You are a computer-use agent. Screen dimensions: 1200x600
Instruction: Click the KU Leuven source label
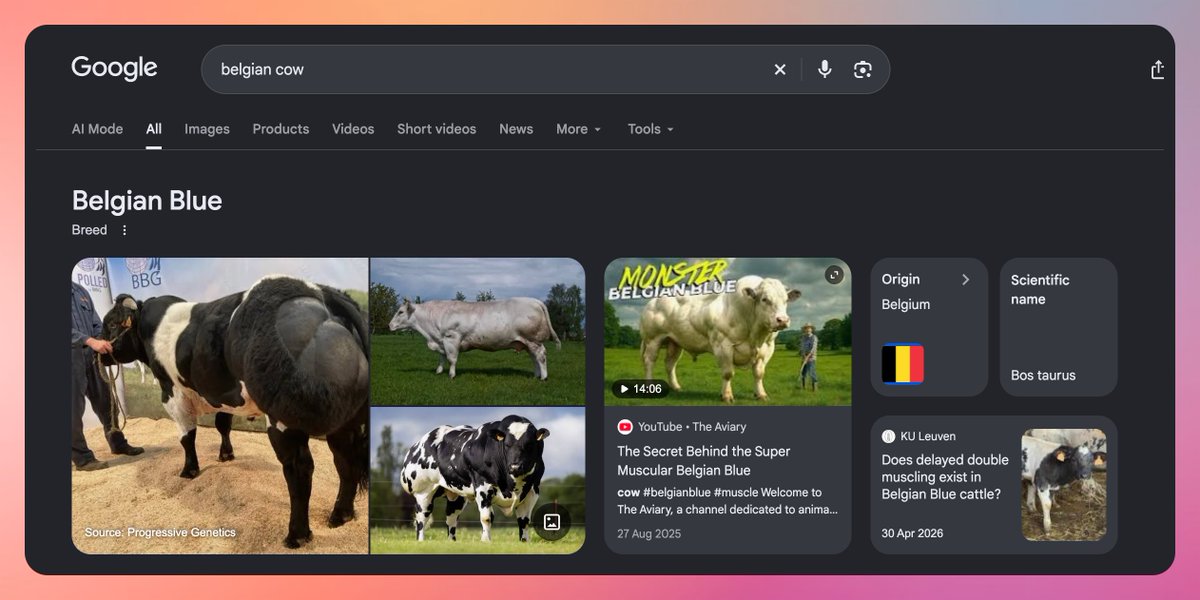pyautogui.click(x=928, y=436)
